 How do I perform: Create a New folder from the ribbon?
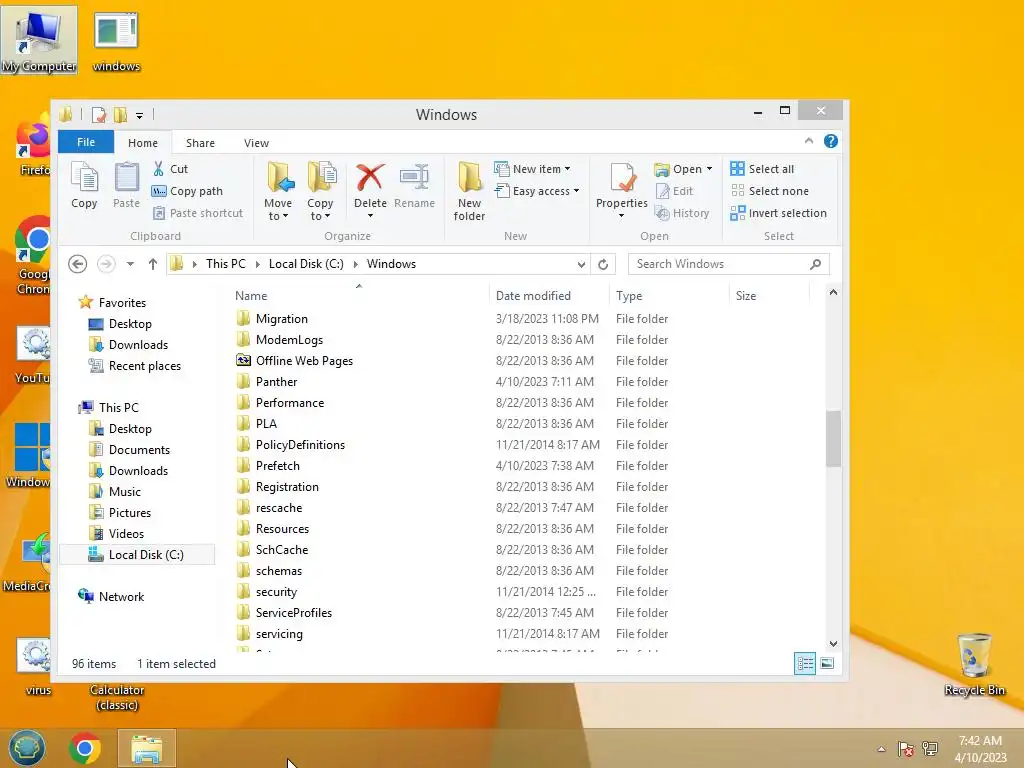(x=470, y=191)
